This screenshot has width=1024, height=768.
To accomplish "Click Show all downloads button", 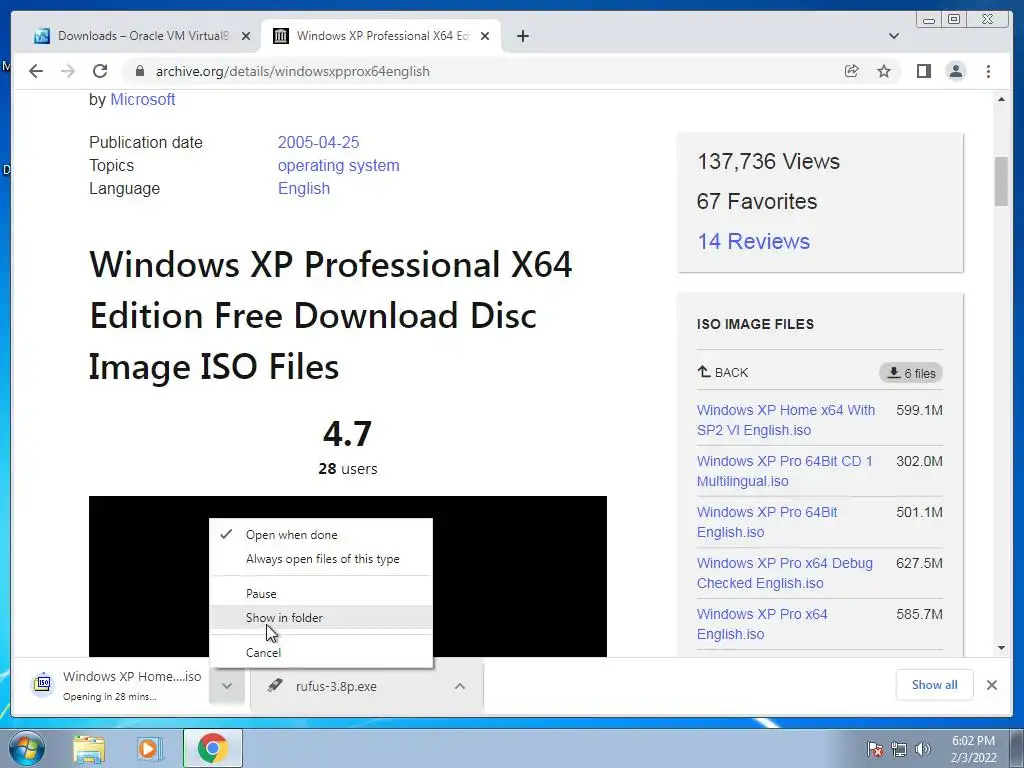I will [x=935, y=684].
